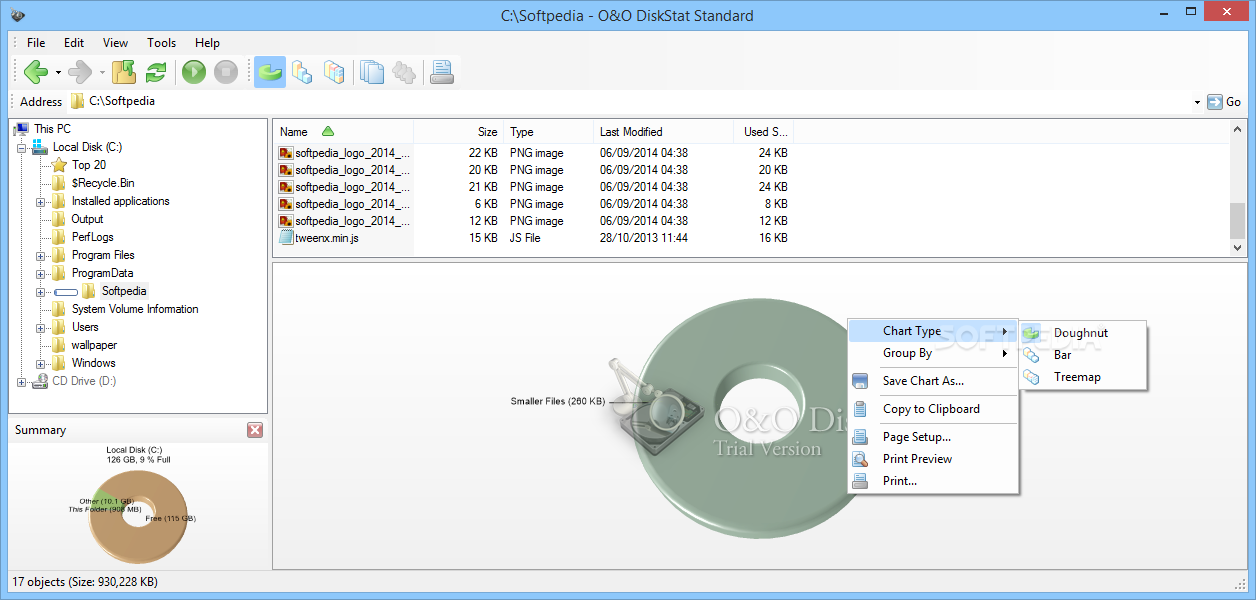Open the File menu

click(36, 43)
